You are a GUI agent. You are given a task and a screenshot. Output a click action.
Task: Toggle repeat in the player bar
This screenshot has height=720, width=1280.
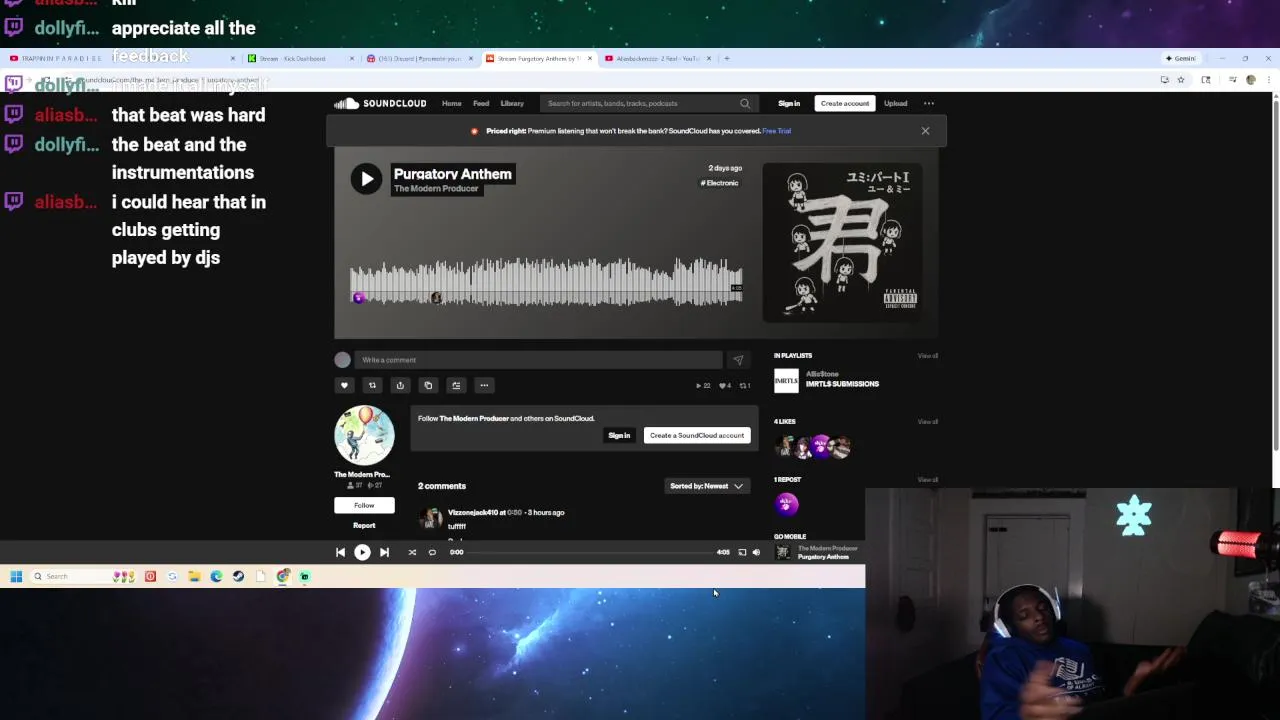point(432,552)
